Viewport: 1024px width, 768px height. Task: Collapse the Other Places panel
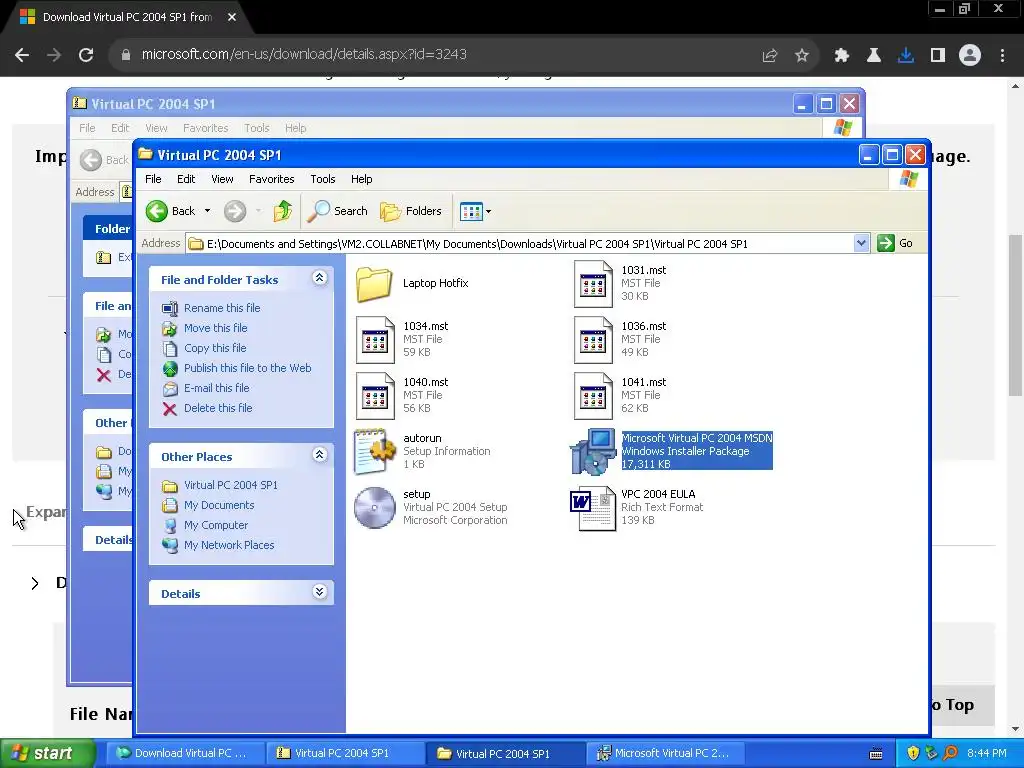point(319,455)
